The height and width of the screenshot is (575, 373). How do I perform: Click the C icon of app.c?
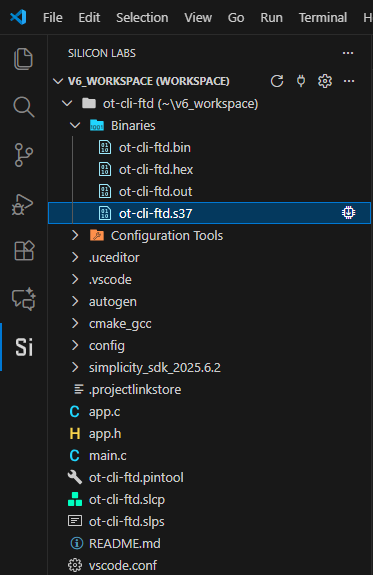(x=74, y=411)
